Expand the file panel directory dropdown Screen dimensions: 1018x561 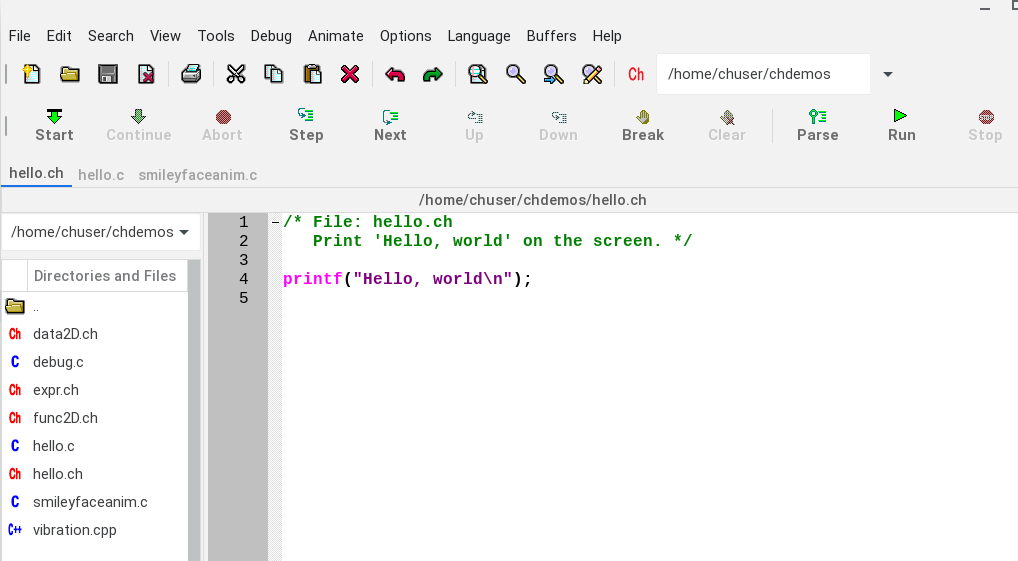tap(184, 232)
